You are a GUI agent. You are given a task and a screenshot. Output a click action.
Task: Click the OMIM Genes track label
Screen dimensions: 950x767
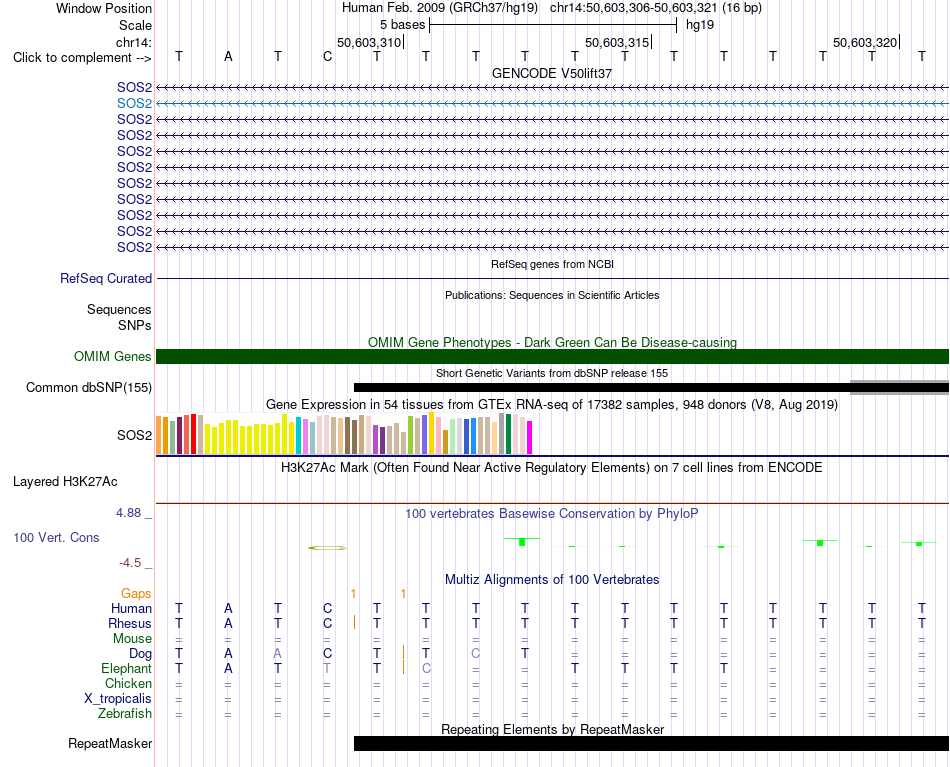(113, 356)
